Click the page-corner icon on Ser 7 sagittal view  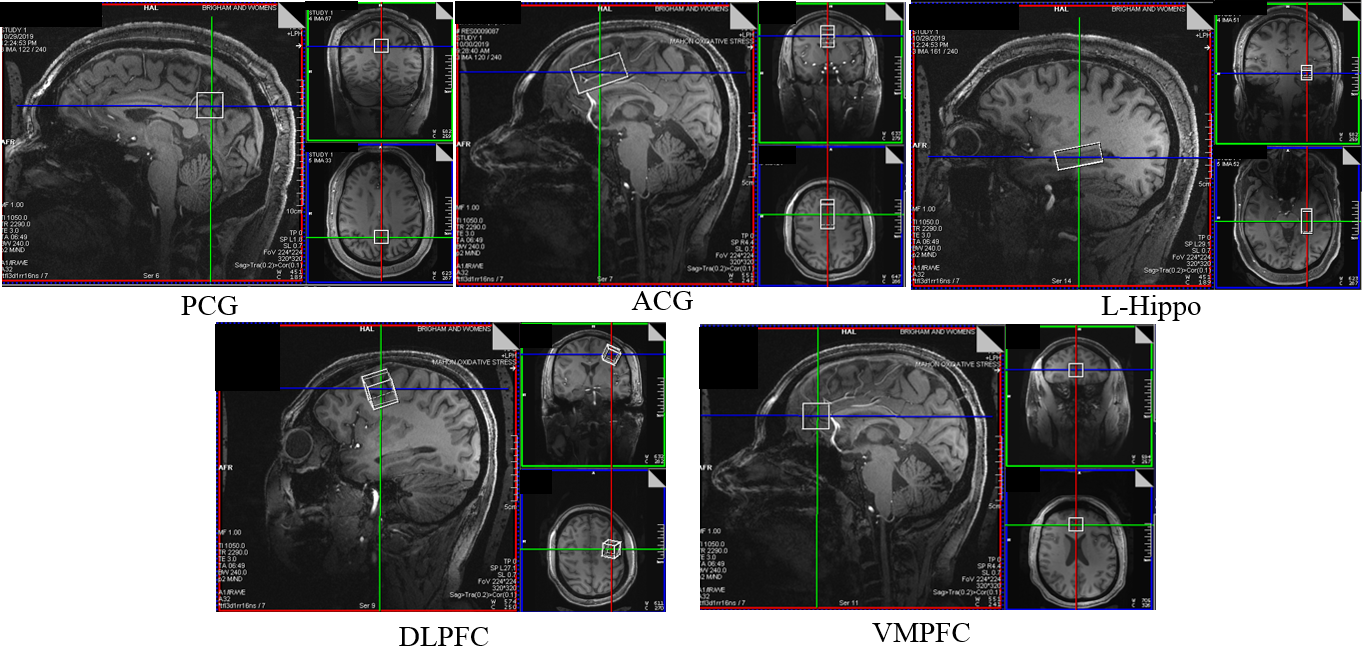tap(743, 16)
